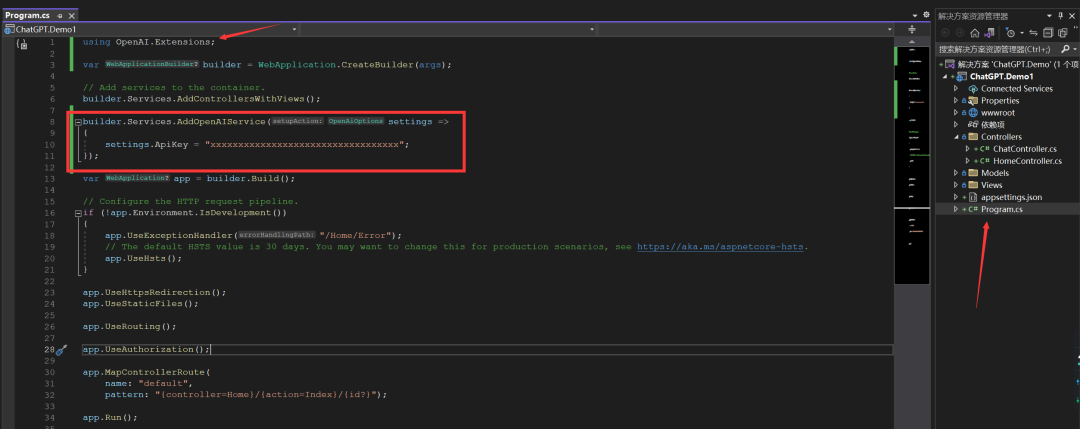Click the Collapse All icon in Solution Explorer
Image resolution: width=1080 pixels, height=429 pixels.
[x=1048, y=32]
